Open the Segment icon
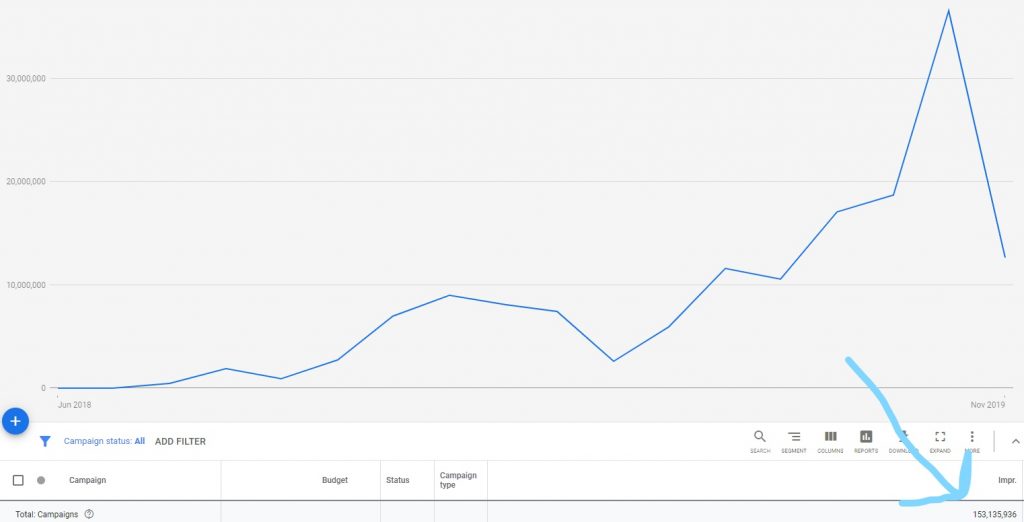 (x=793, y=441)
